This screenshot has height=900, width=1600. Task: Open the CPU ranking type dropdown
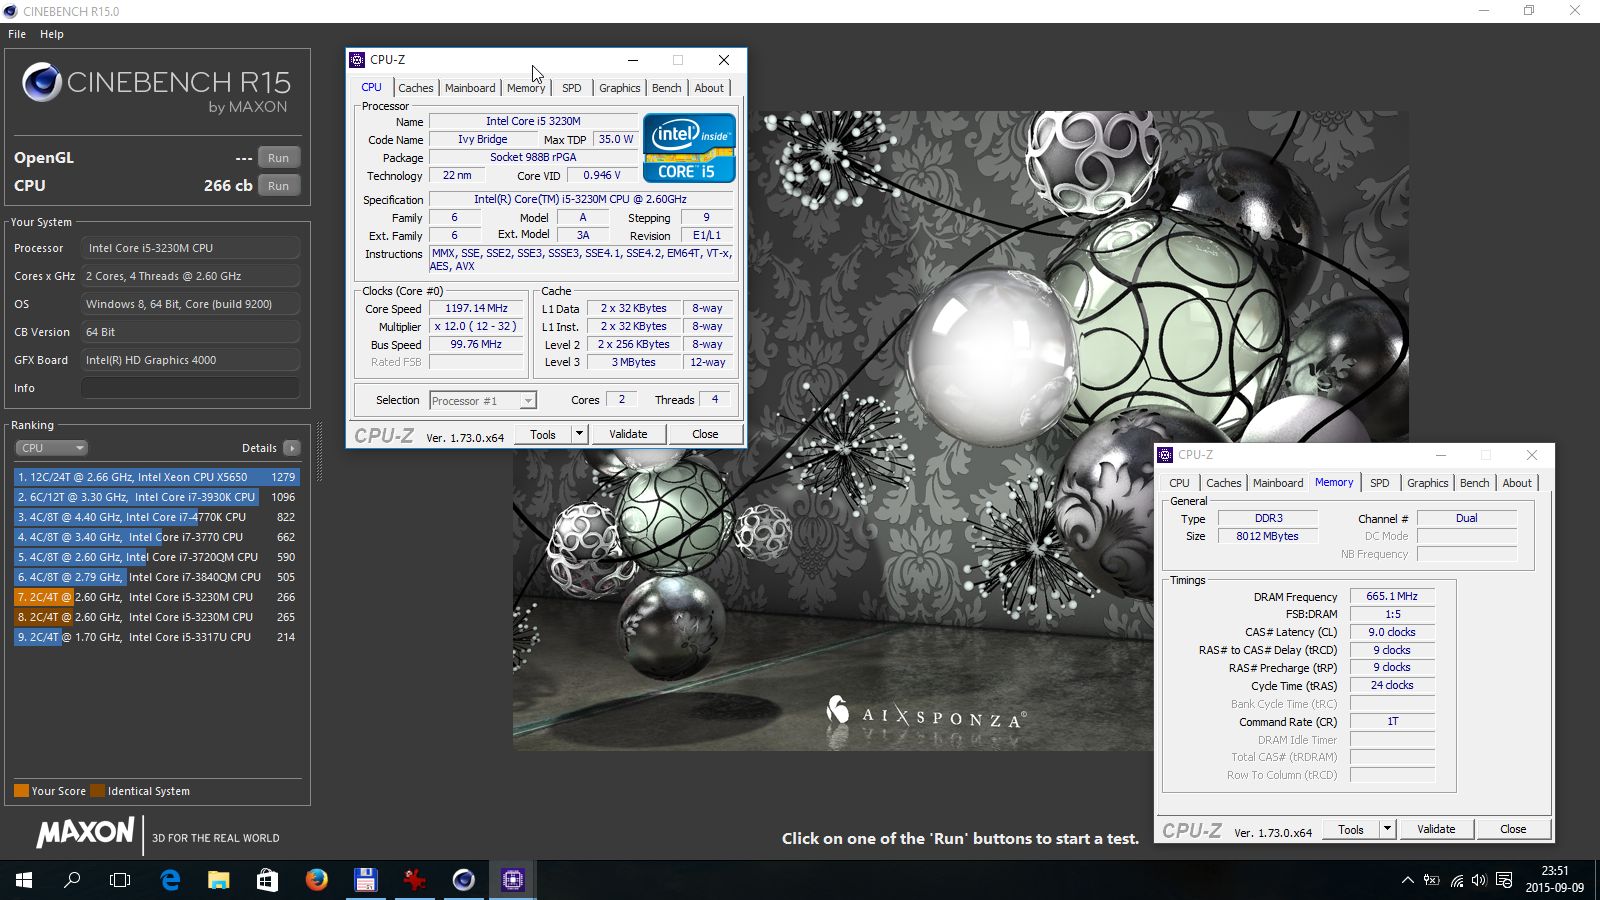[51, 448]
